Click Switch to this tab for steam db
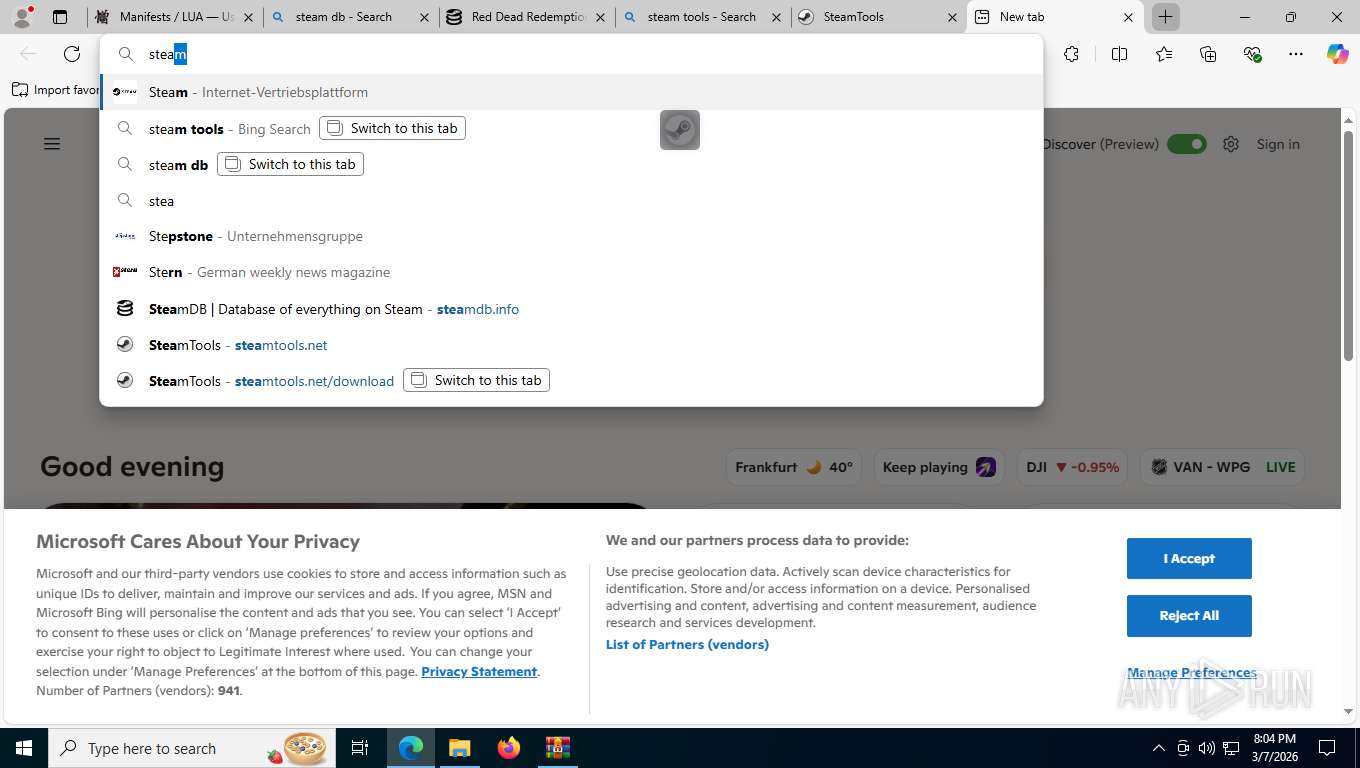The height and width of the screenshot is (768, 1360). pos(290,164)
